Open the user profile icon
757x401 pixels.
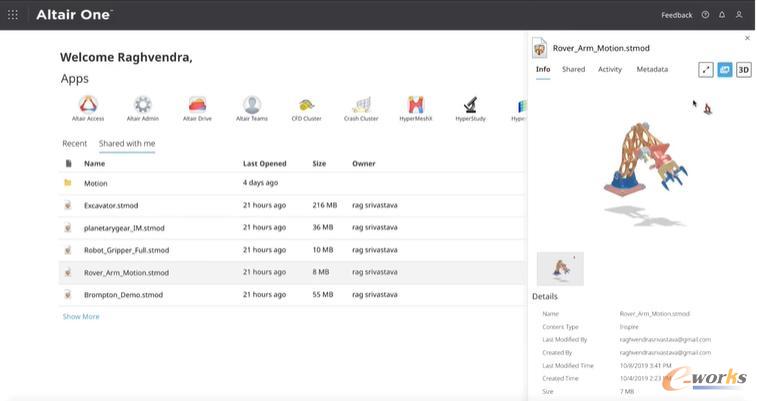click(739, 15)
